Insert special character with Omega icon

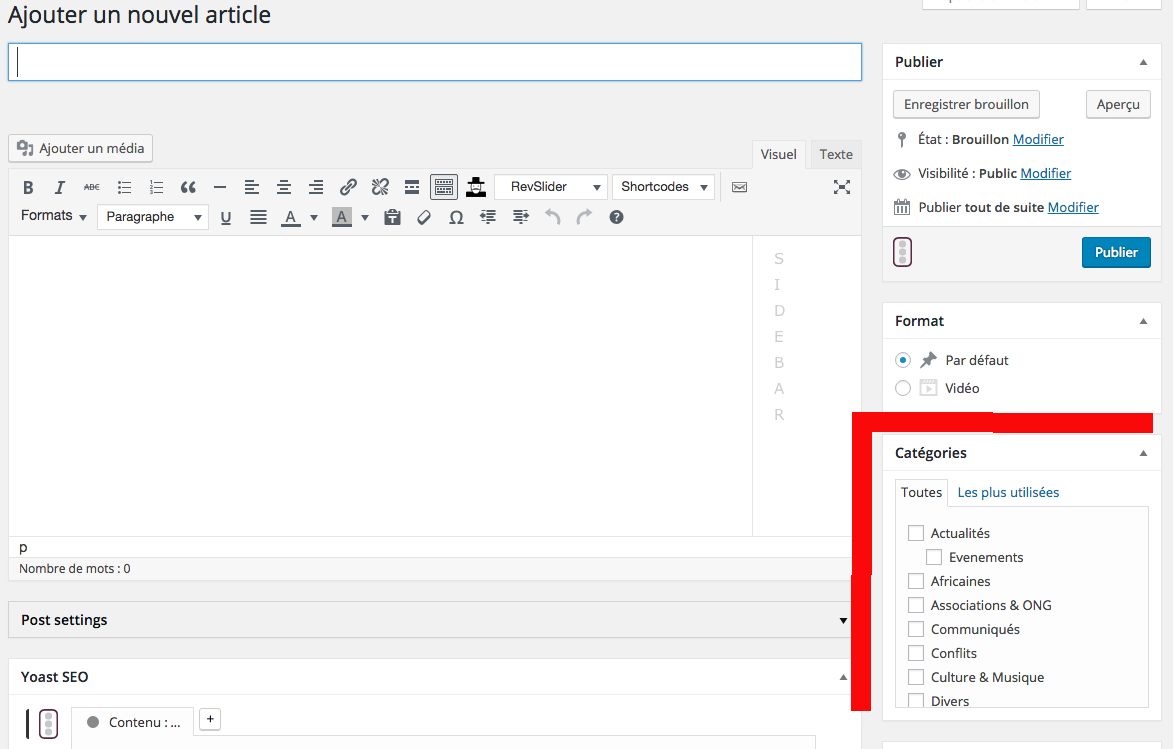click(x=456, y=217)
